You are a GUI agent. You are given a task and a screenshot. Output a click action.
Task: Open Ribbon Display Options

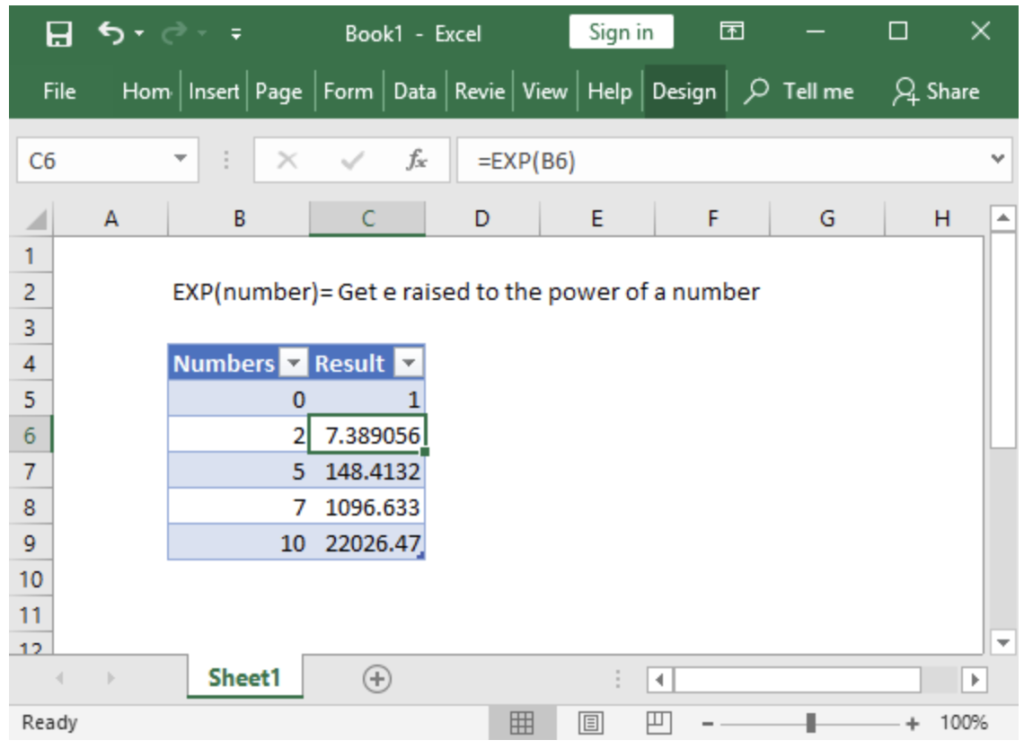tap(732, 31)
